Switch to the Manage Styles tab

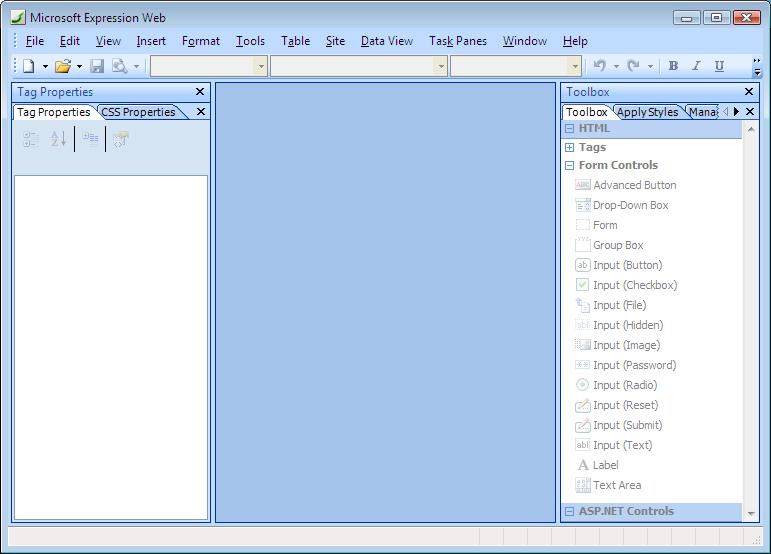pos(703,112)
